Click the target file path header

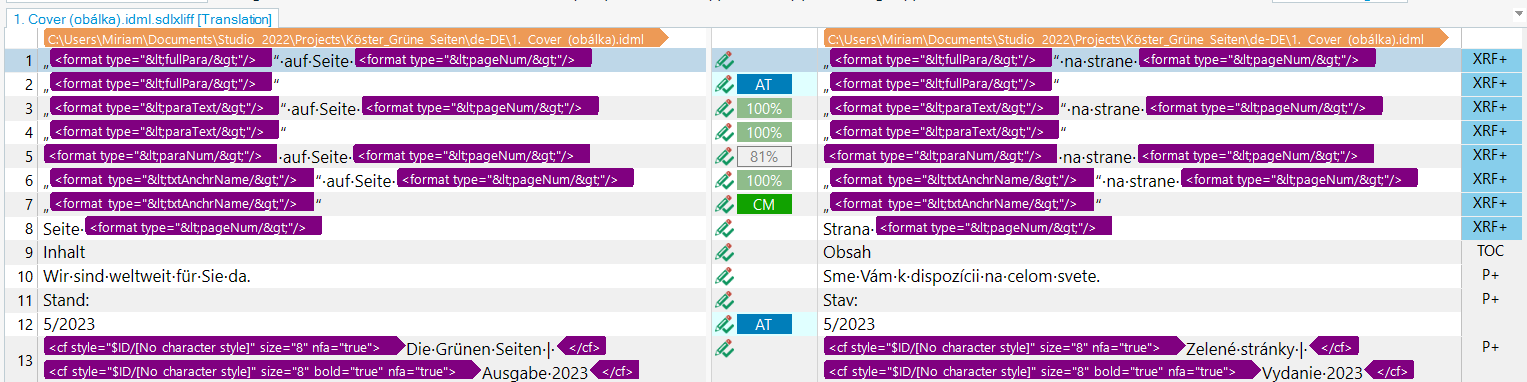(1136, 39)
